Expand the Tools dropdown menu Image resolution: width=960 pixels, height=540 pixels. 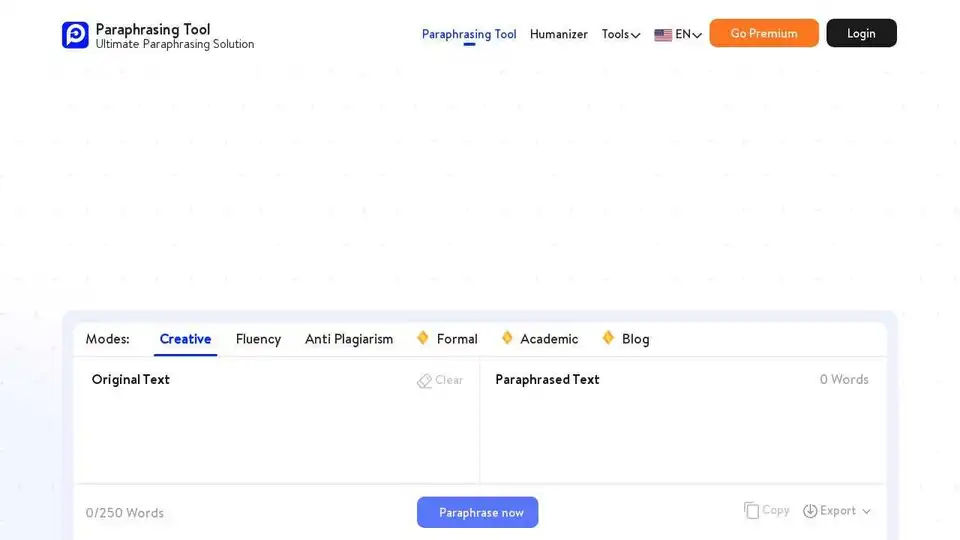(x=621, y=34)
